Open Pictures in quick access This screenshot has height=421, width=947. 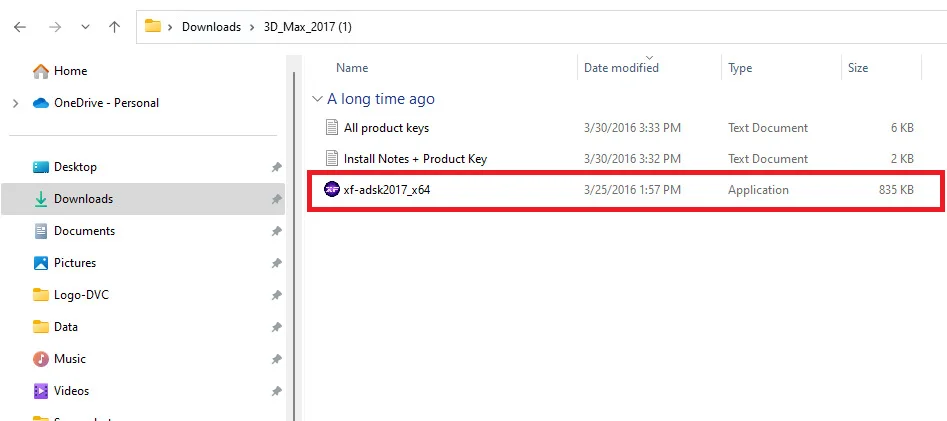coord(65,263)
